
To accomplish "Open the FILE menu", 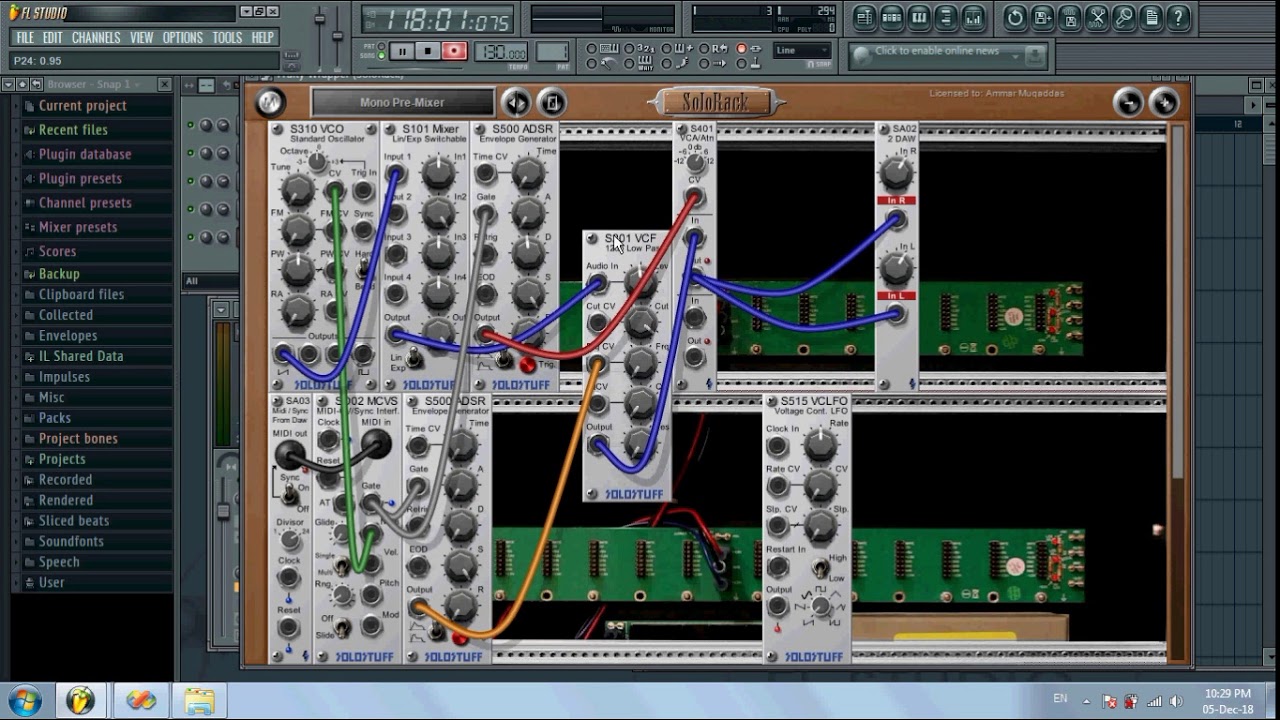I will coord(25,37).
